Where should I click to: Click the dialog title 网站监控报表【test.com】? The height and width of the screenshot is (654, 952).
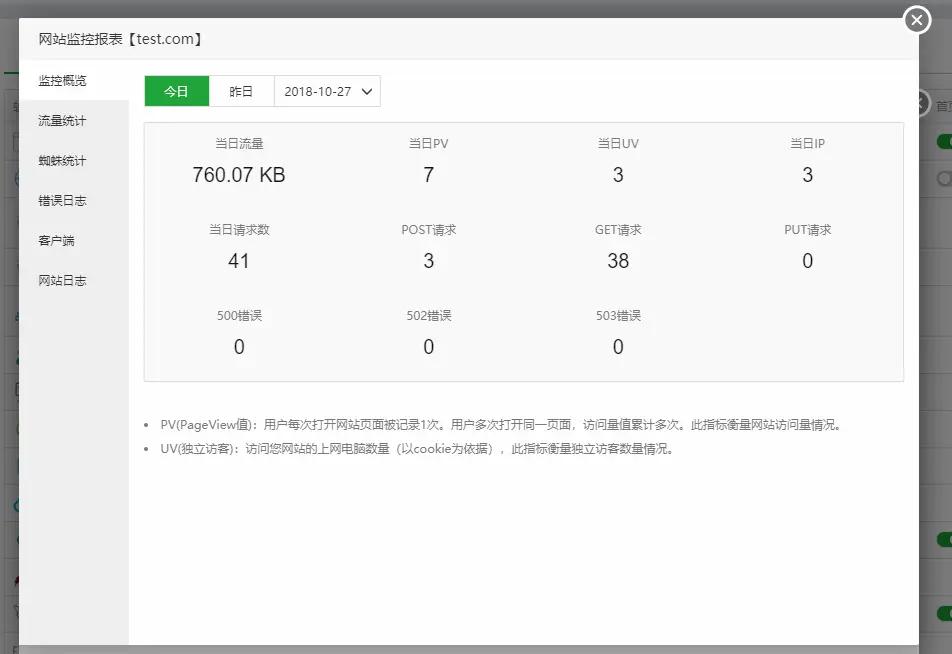(120, 40)
